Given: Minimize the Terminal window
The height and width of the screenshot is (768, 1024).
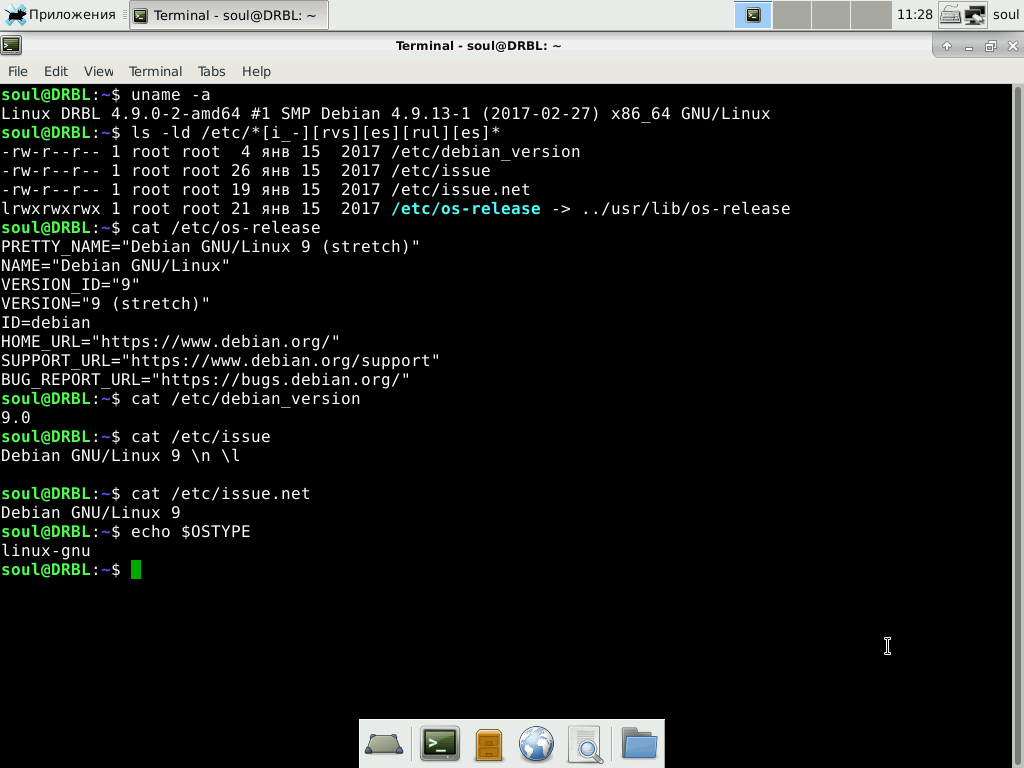Looking at the screenshot, I should click(x=969, y=46).
